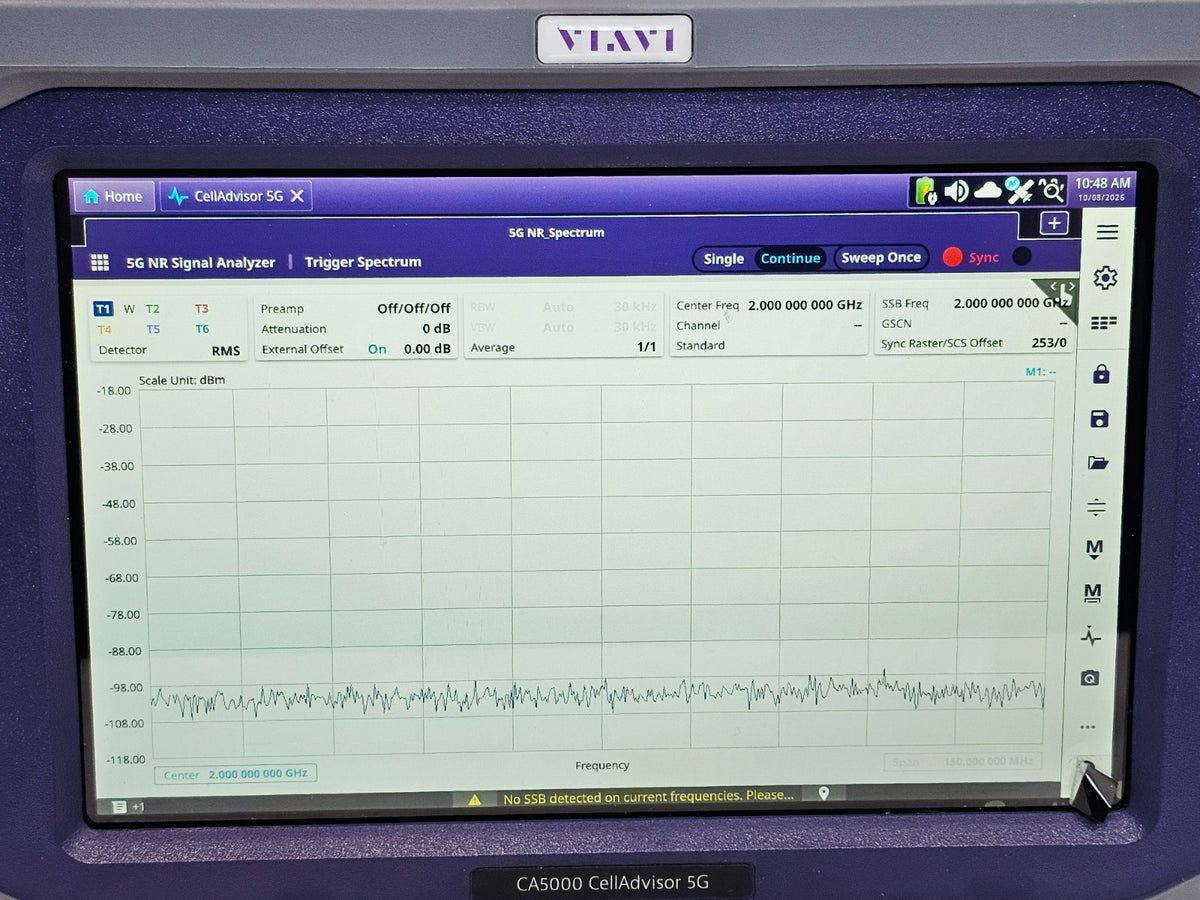Open the more options ellipsis icon

coord(1088,727)
